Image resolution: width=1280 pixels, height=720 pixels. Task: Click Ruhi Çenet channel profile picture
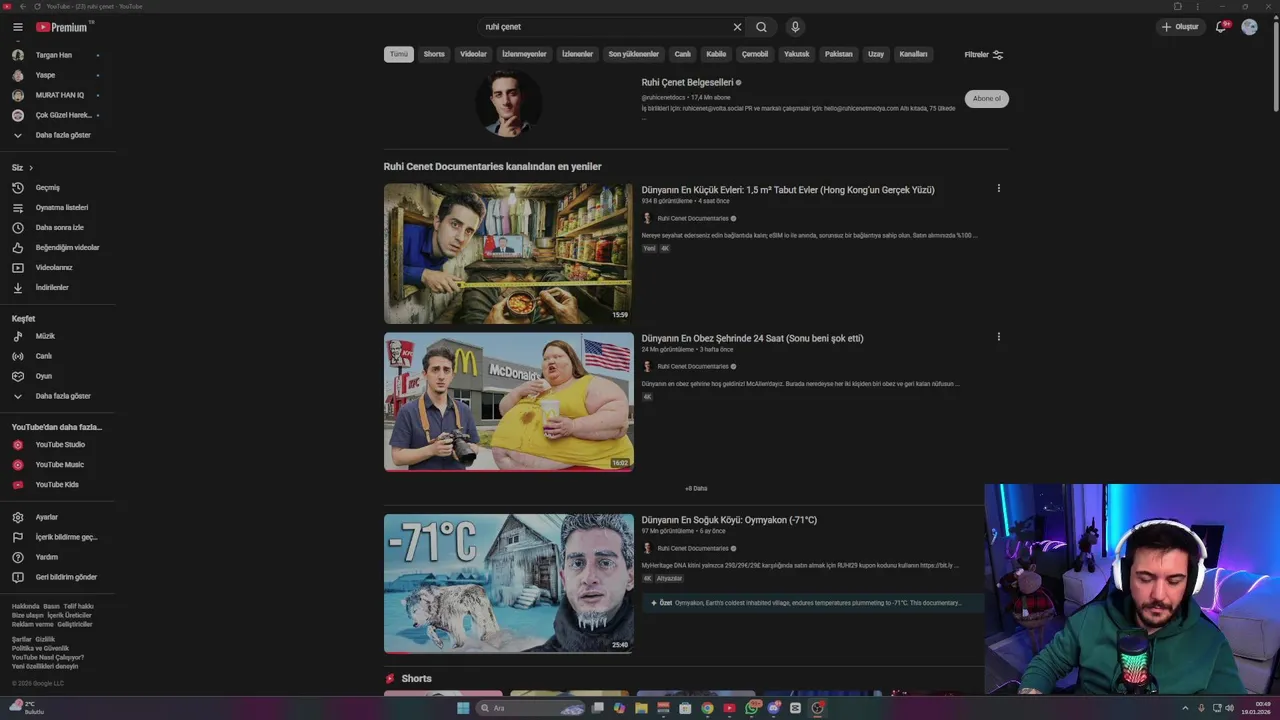[x=508, y=103]
